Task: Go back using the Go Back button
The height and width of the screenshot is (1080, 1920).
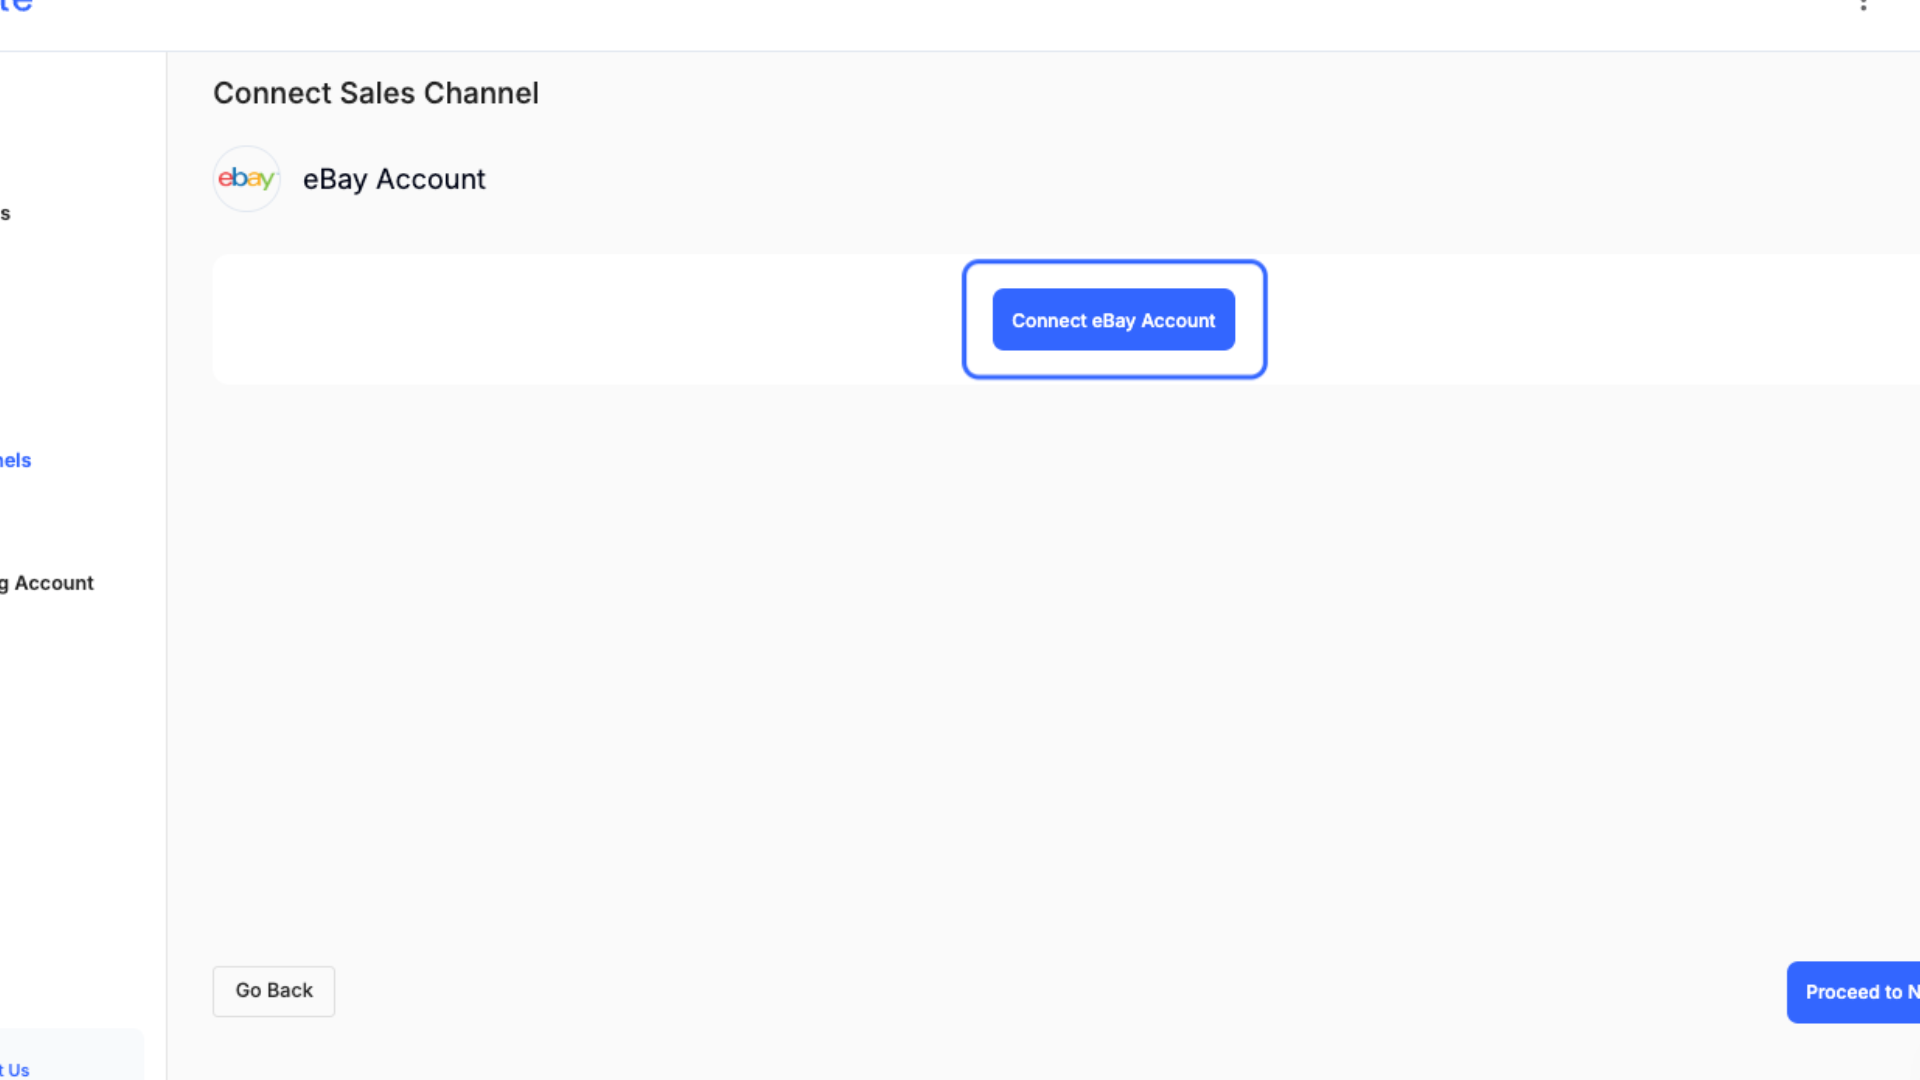Action: click(273, 991)
